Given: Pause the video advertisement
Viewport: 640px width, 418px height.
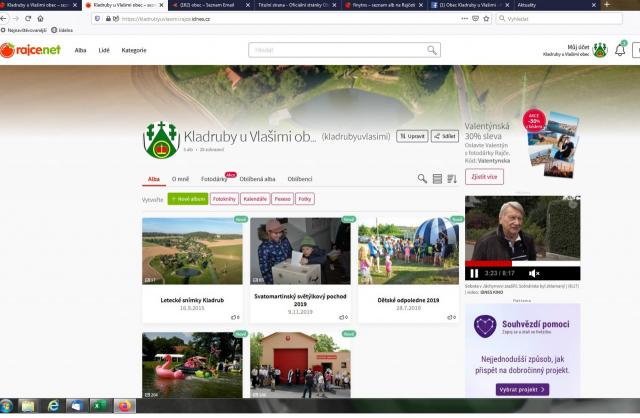Looking at the screenshot, I should point(474,273).
